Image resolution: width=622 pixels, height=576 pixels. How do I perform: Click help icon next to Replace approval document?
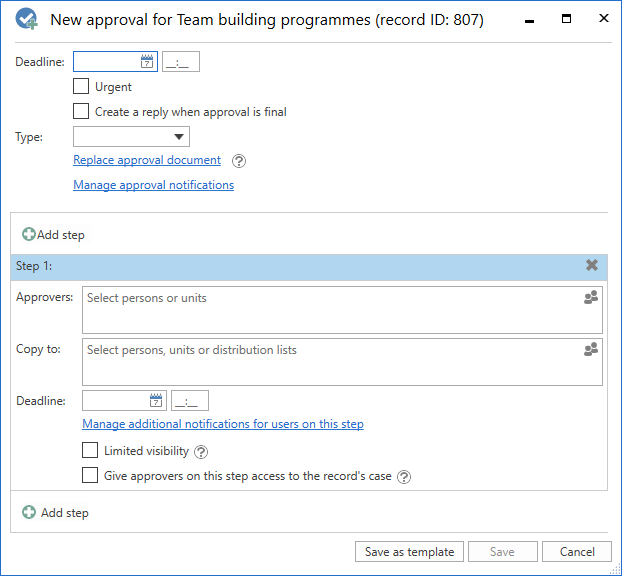click(238, 161)
